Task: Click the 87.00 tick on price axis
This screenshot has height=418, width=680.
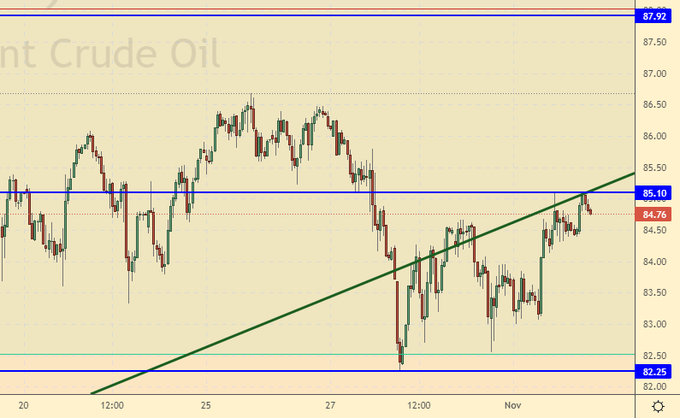Action: 656,74
